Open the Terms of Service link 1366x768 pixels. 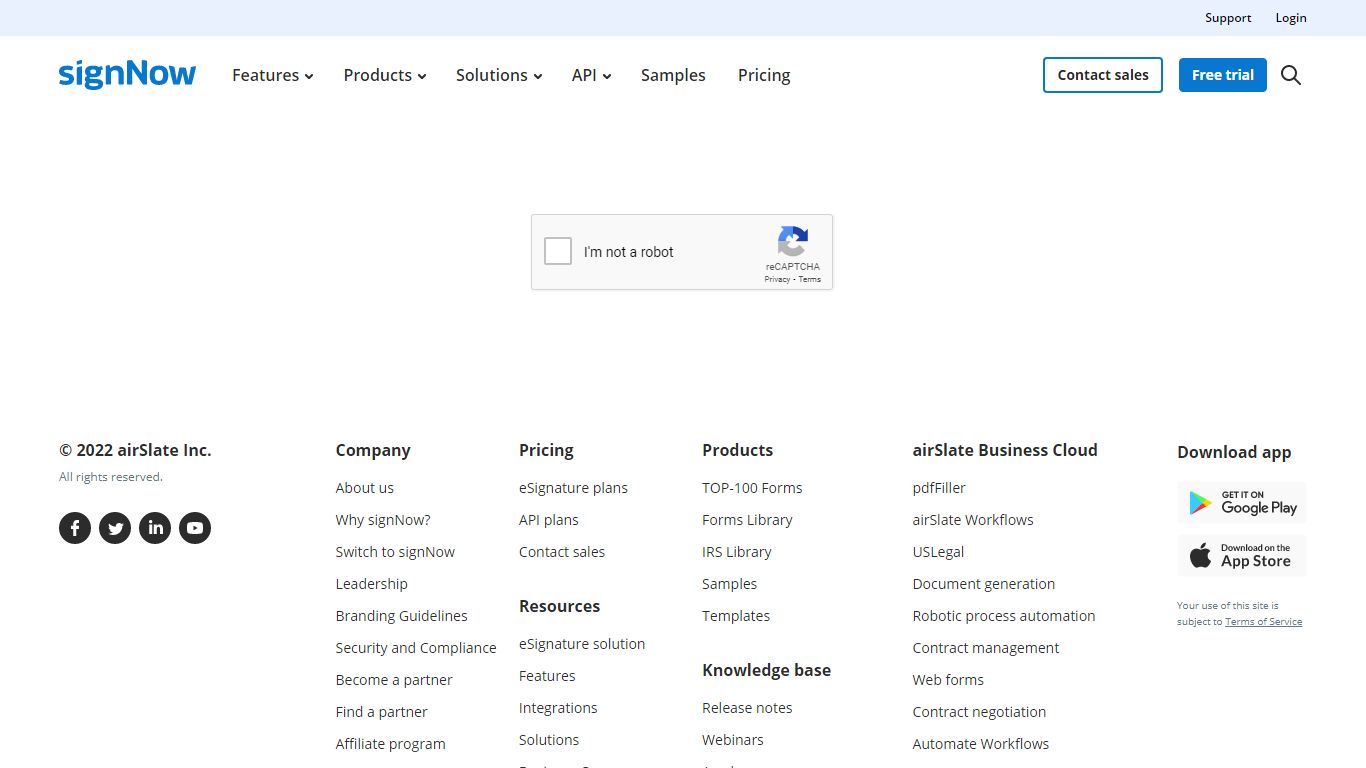[x=1264, y=622]
